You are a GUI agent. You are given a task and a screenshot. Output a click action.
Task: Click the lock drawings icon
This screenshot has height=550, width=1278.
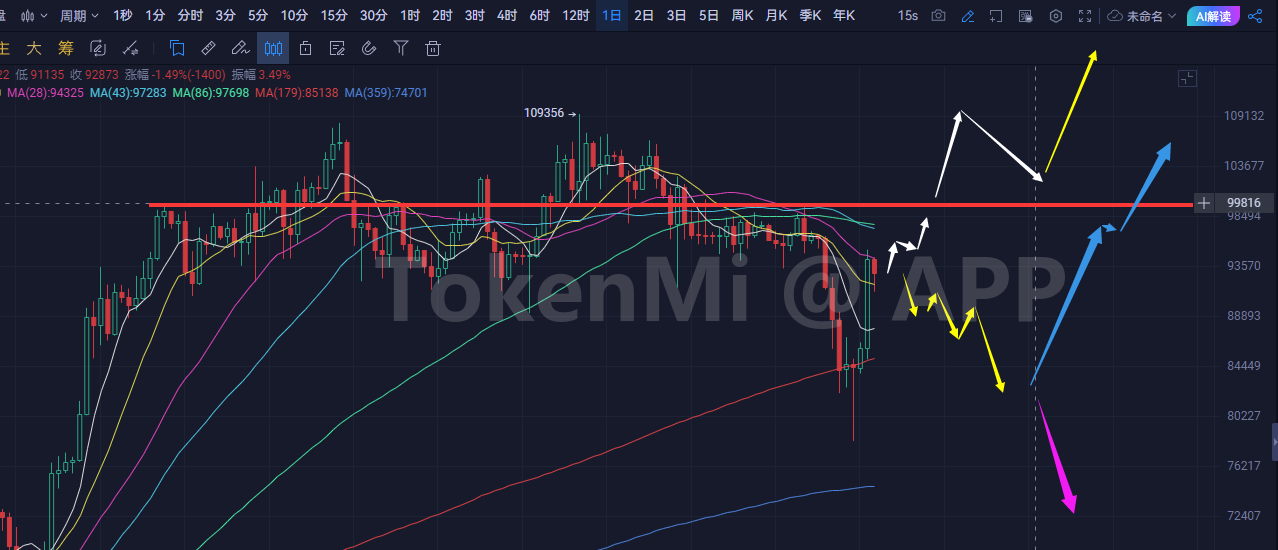point(305,48)
